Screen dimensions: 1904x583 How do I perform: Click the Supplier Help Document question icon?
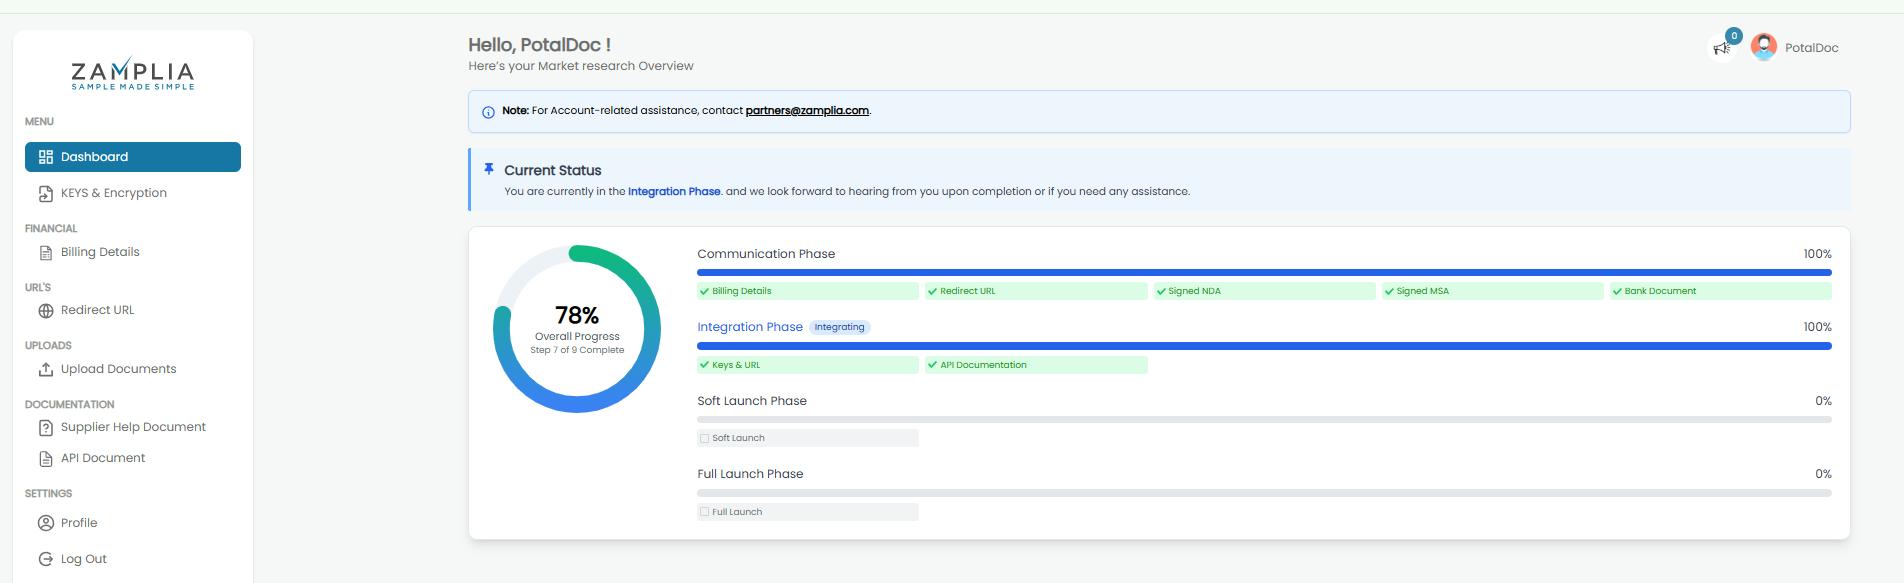(x=46, y=428)
